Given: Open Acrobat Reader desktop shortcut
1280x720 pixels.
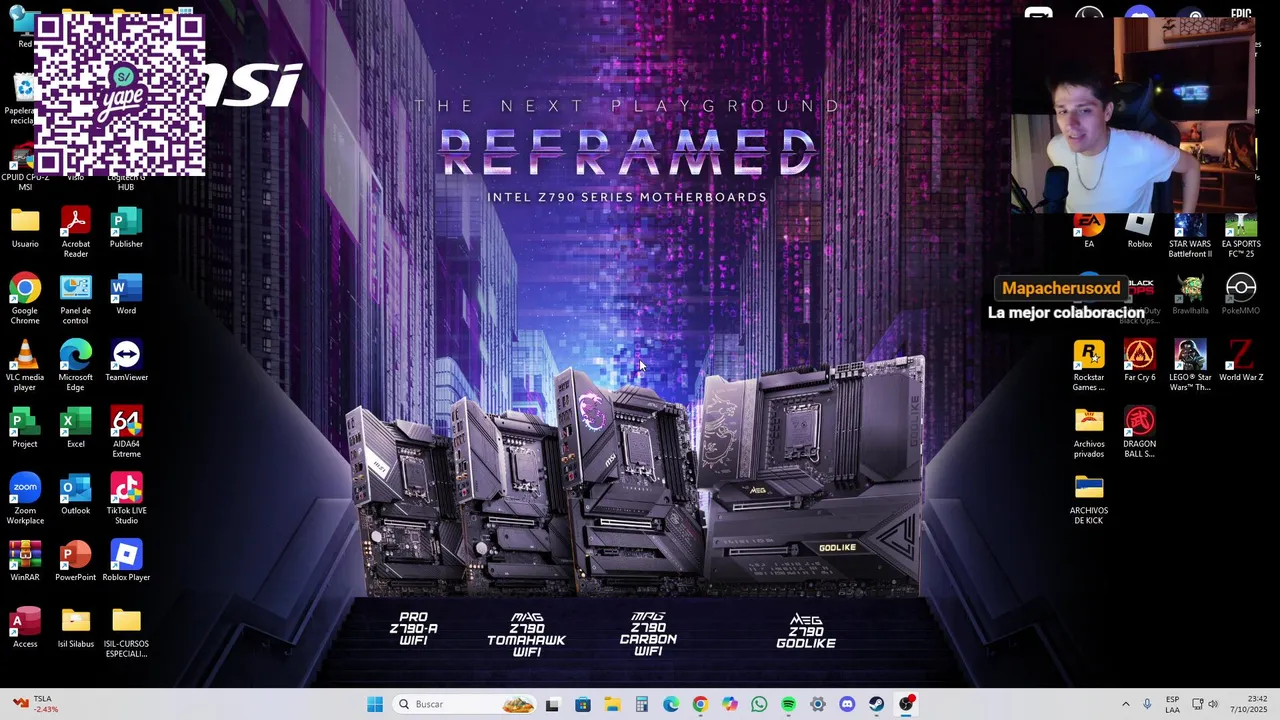Looking at the screenshot, I should (76, 232).
